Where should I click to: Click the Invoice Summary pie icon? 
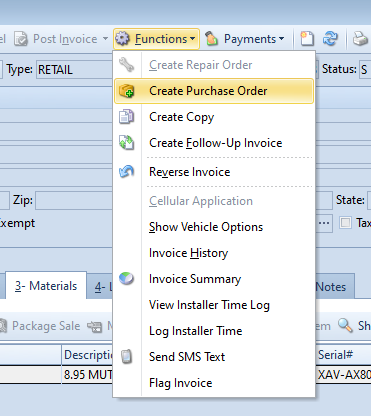click(x=127, y=279)
